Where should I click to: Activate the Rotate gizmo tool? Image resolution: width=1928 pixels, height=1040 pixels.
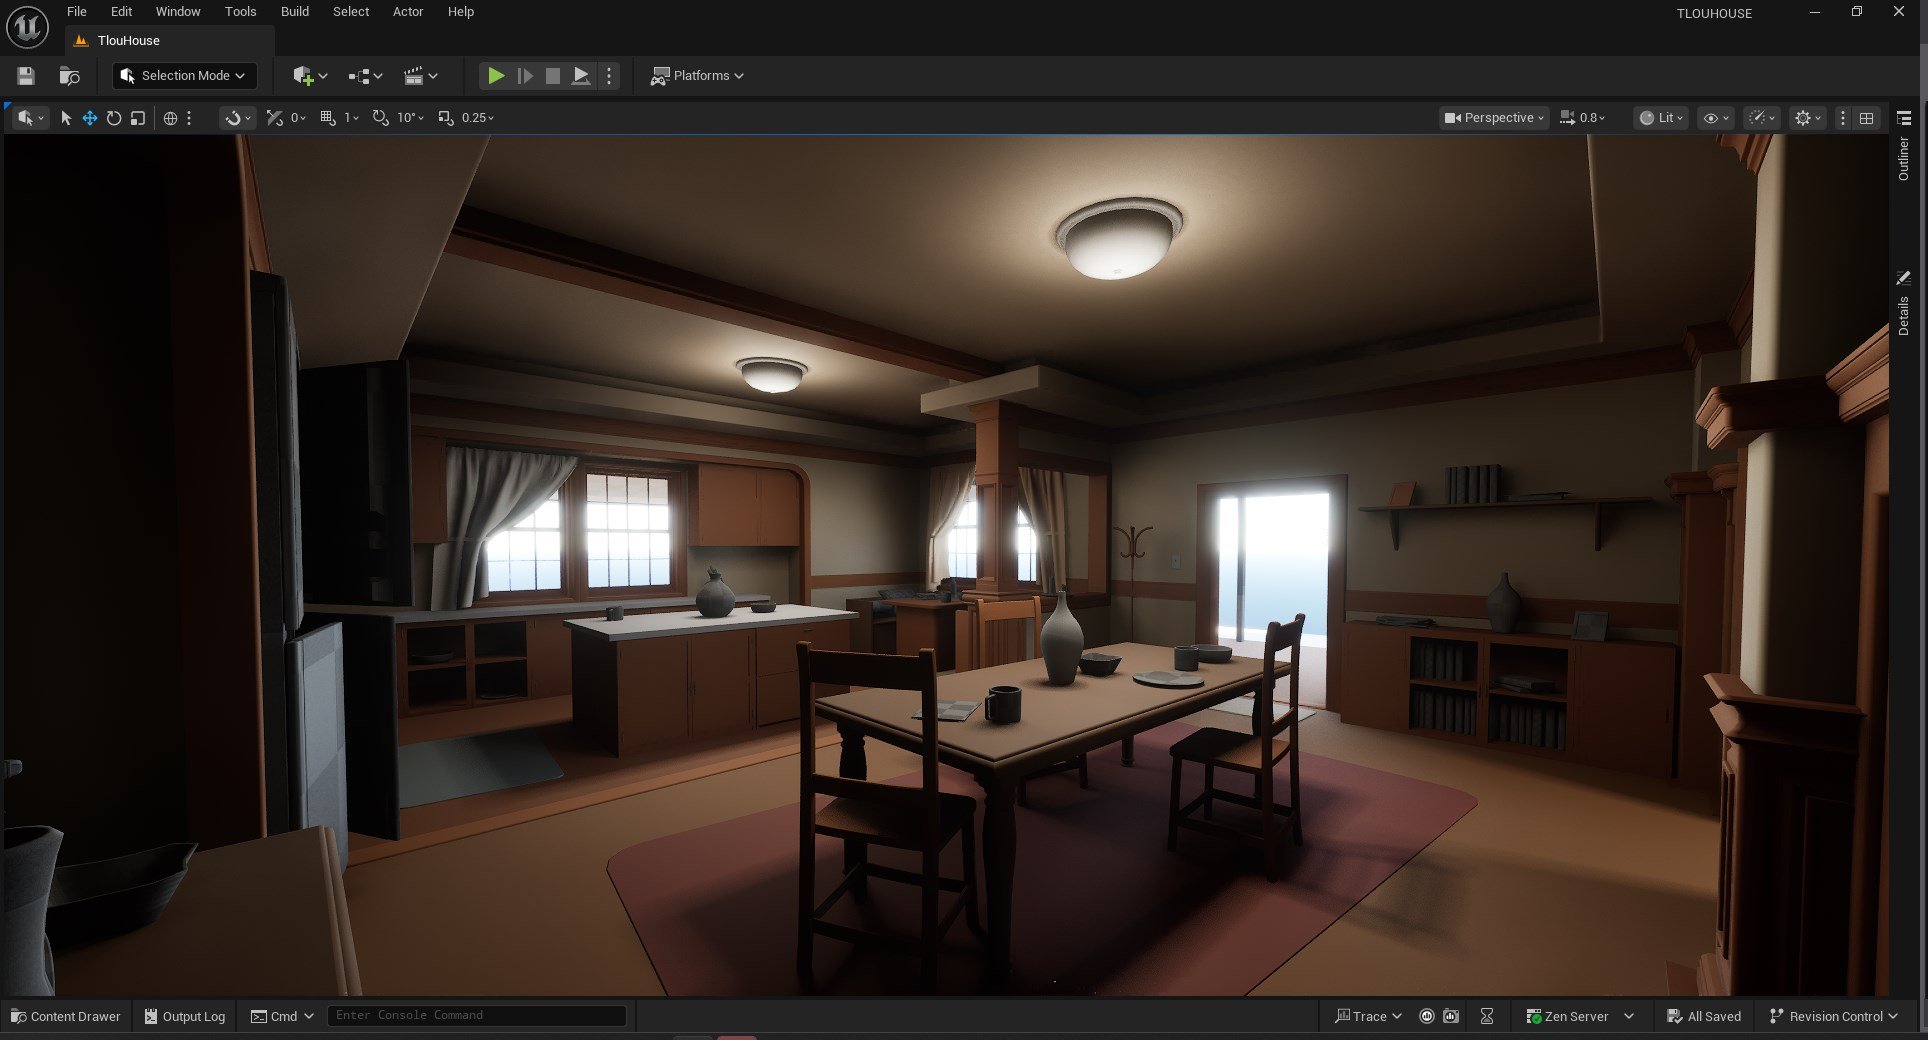point(114,118)
